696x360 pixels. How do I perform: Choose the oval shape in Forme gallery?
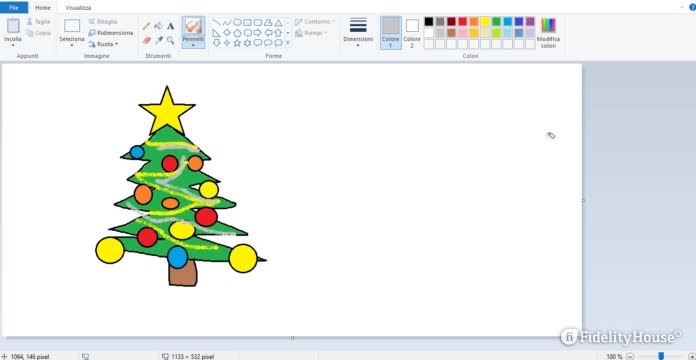coord(237,22)
